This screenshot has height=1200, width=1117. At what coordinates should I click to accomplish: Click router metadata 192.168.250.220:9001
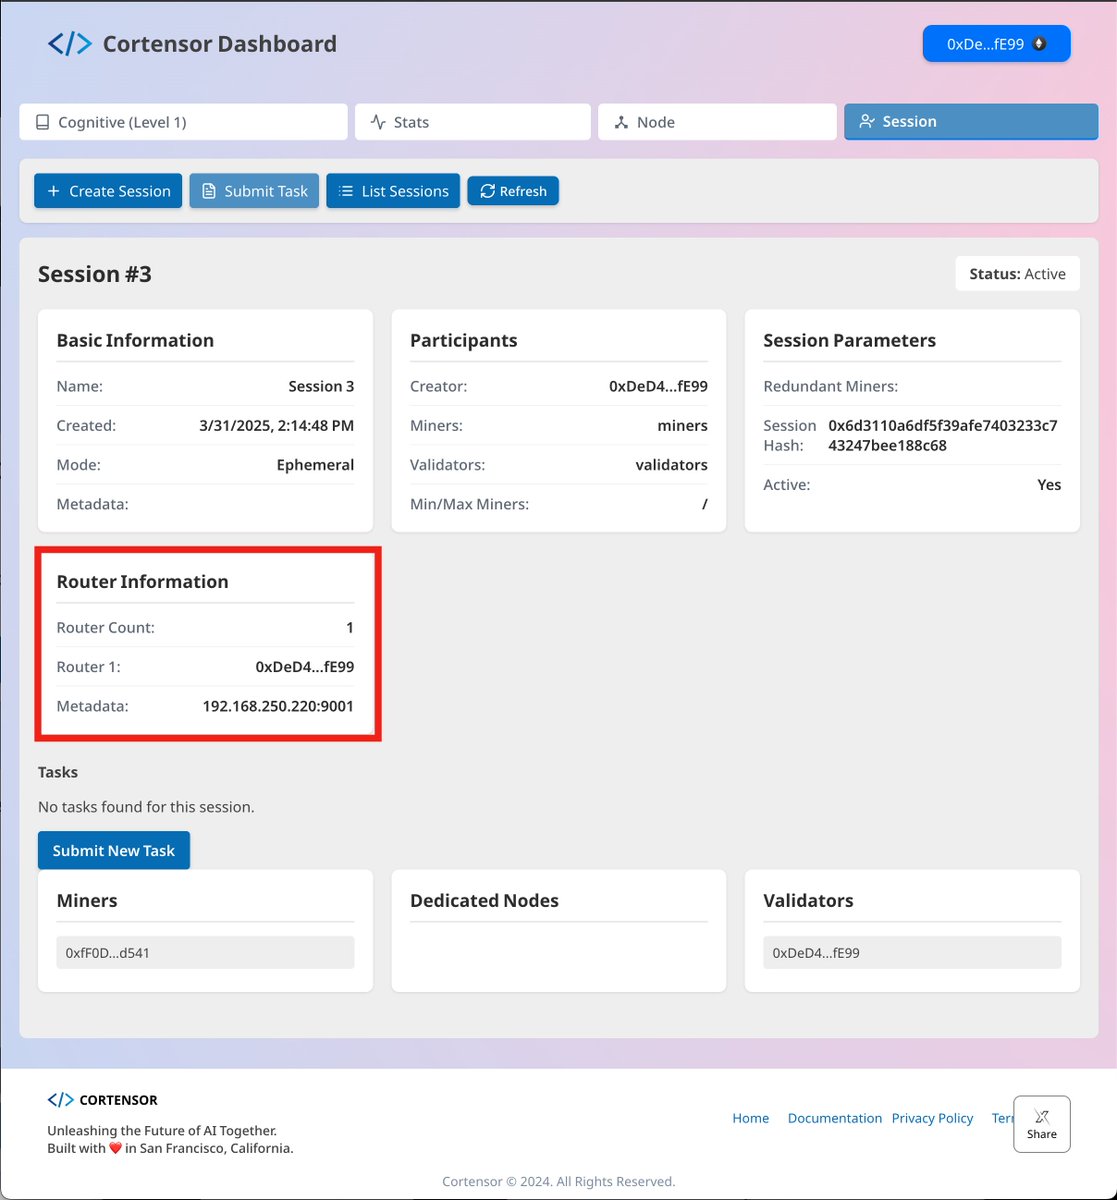coord(278,706)
